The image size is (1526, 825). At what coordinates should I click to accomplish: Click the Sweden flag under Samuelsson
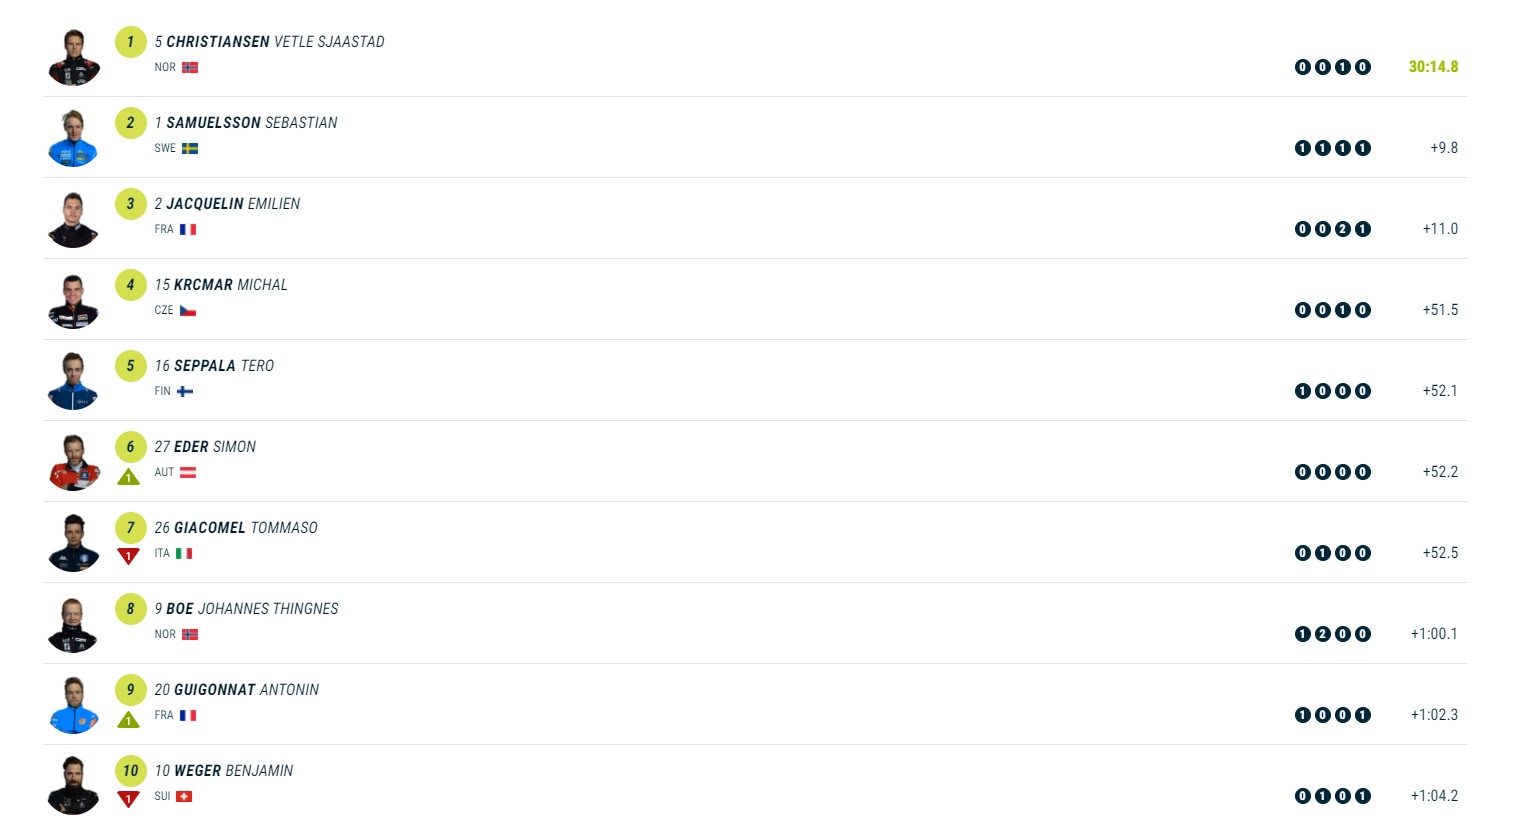(190, 149)
